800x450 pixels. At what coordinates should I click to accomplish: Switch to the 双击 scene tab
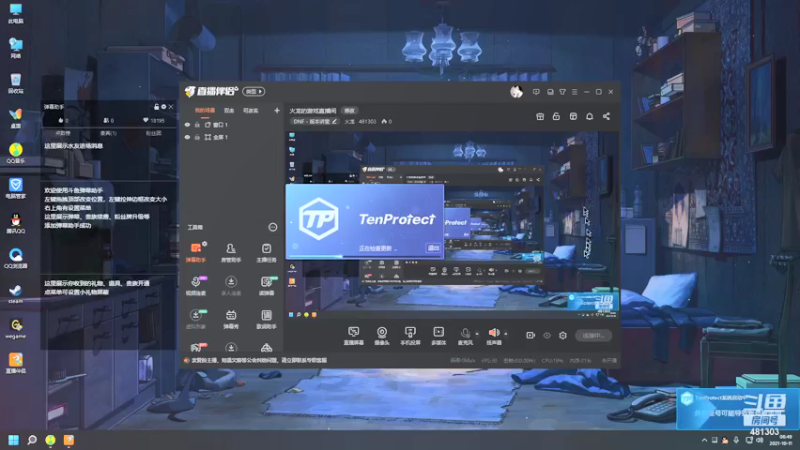pos(229,110)
